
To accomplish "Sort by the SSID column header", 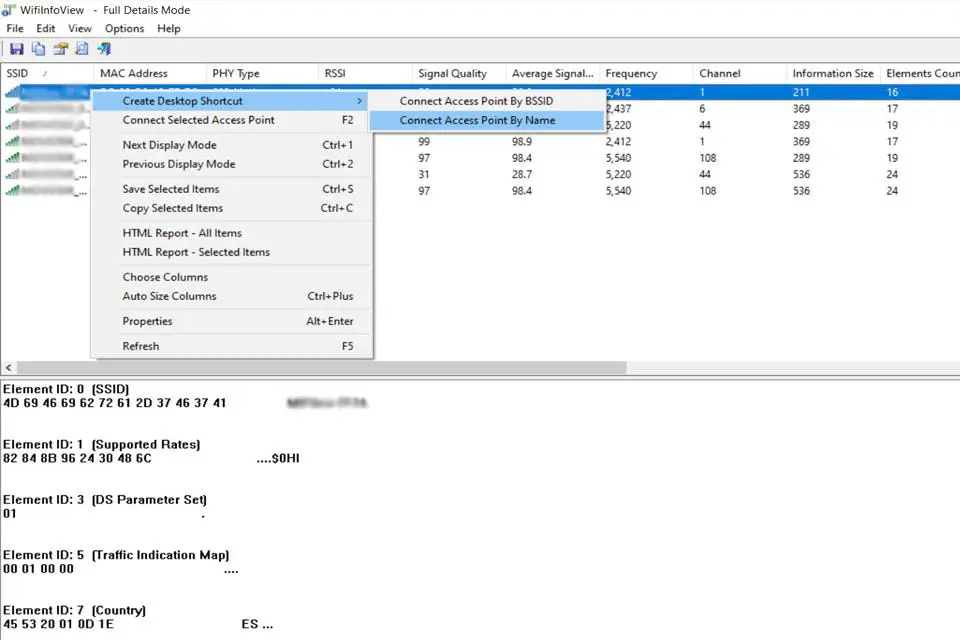I will pos(47,73).
